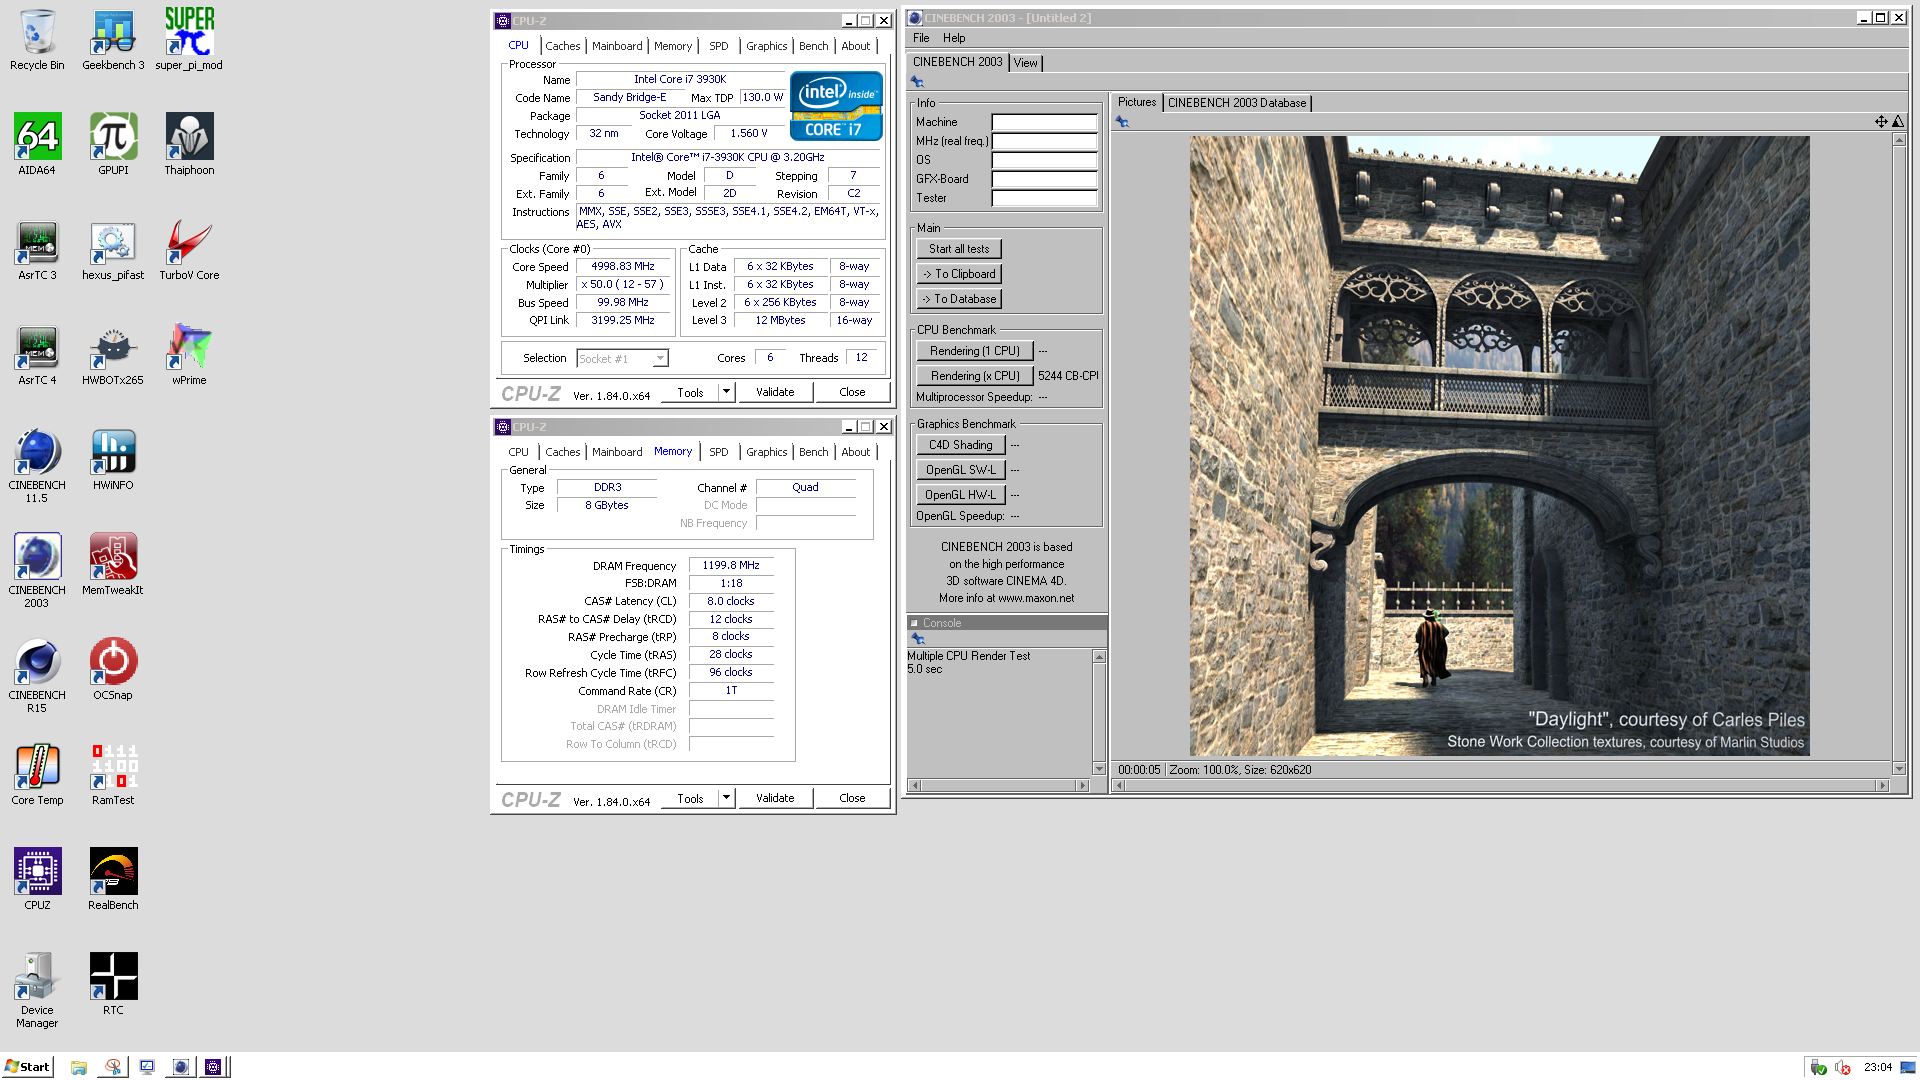Select CINEBENCH 2003 desktop icon

pos(37,571)
